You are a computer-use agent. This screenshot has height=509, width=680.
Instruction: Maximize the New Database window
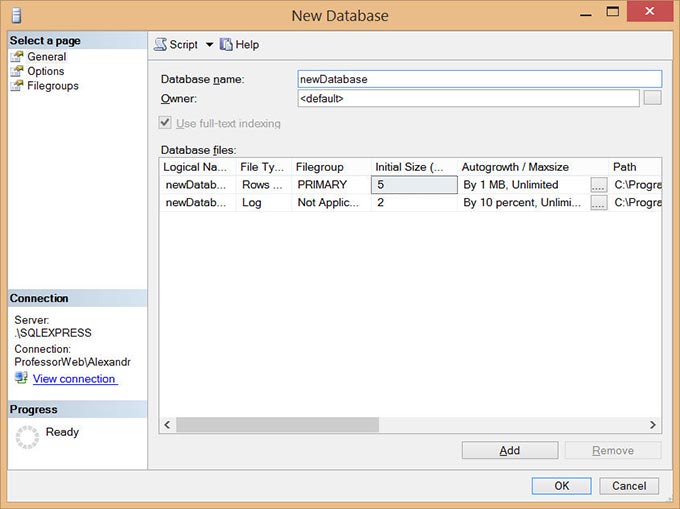(612, 12)
